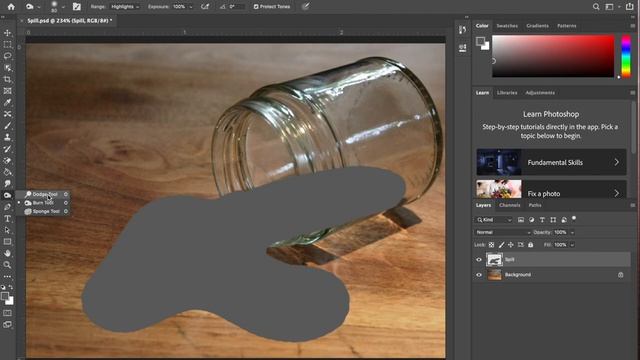This screenshot has width=640, height=360.
Task: Toggle pixel layer filter icon
Action: tap(521, 220)
